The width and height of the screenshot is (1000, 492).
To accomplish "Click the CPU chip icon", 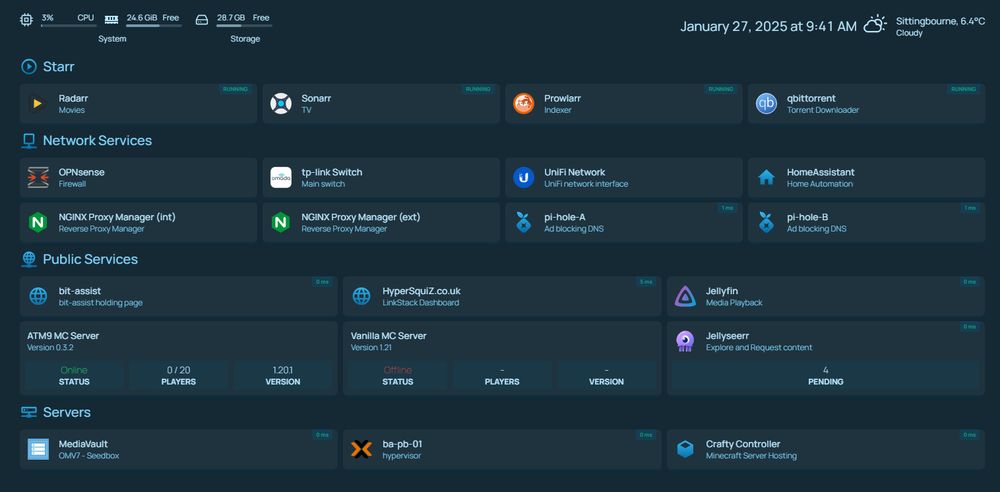I will pyautogui.click(x=26, y=20).
